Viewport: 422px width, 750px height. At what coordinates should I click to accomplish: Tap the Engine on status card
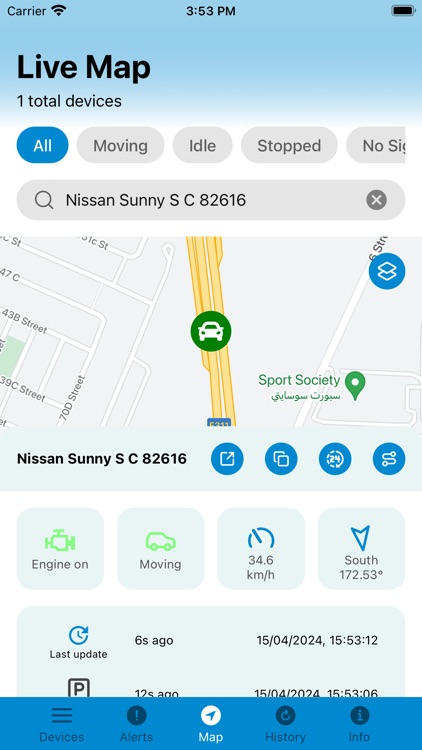(x=60, y=549)
